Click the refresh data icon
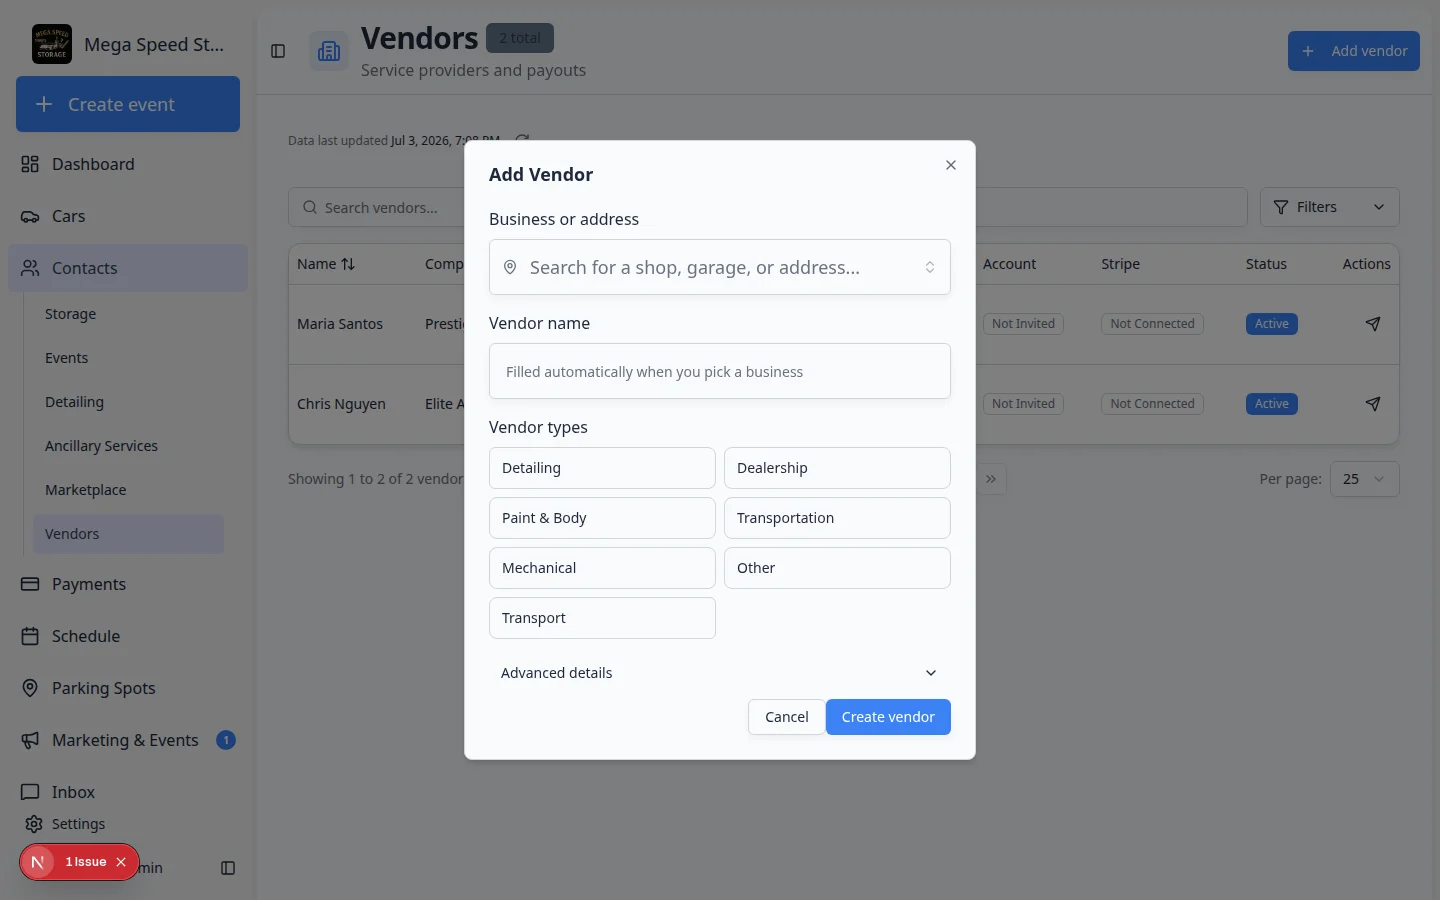The width and height of the screenshot is (1440, 900). (x=522, y=139)
